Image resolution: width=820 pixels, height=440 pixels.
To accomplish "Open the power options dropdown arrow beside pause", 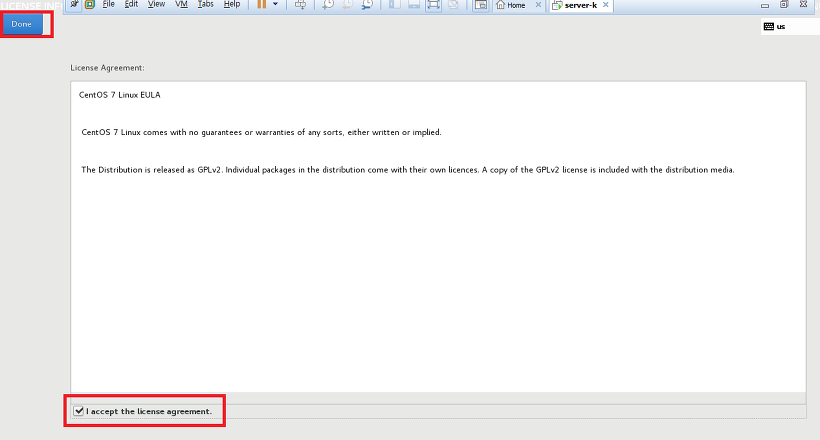I will coord(276,4).
